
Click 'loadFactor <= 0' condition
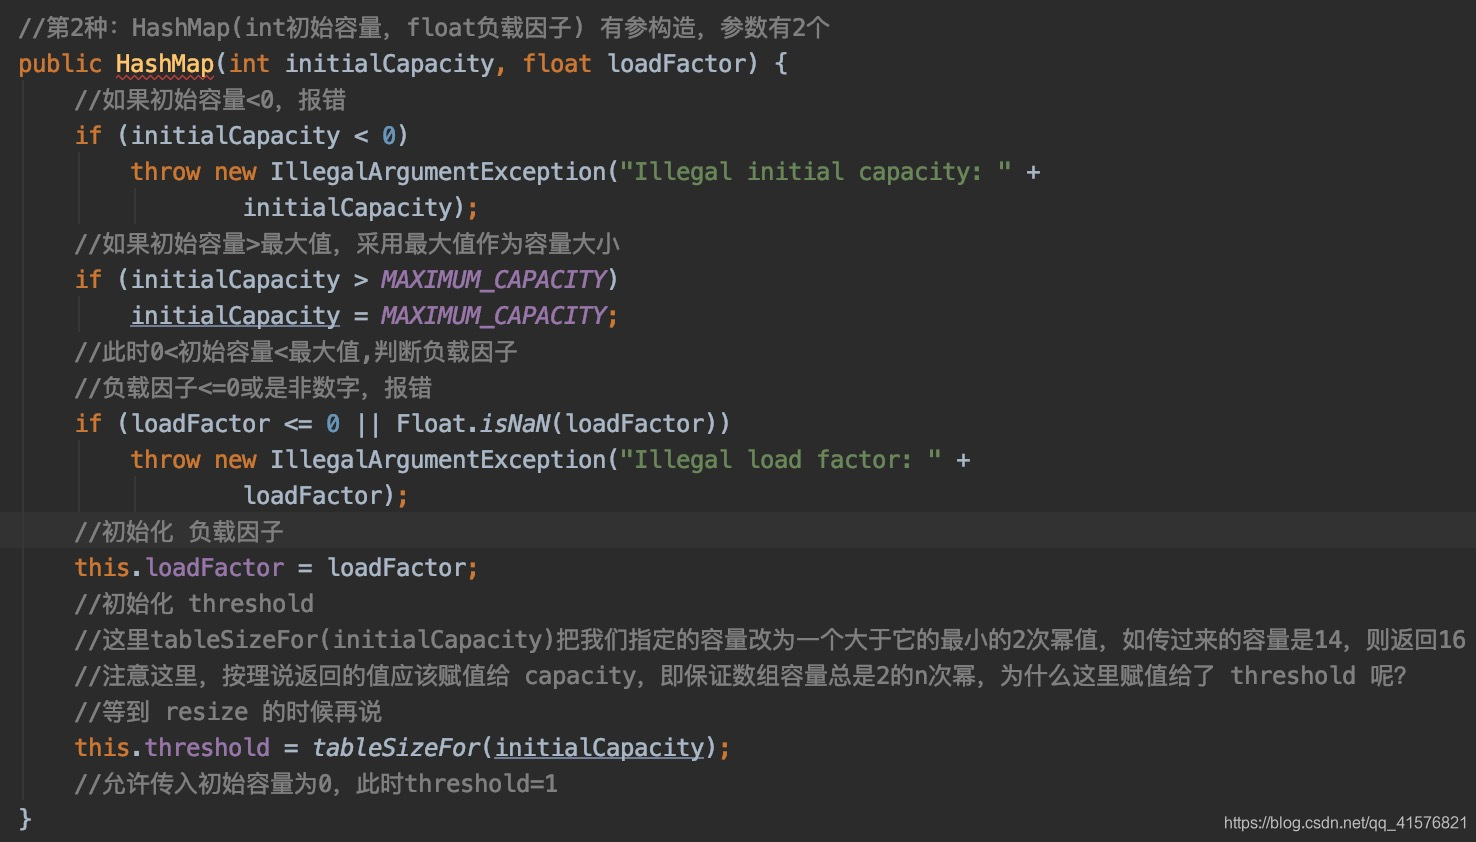click(x=236, y=424)
